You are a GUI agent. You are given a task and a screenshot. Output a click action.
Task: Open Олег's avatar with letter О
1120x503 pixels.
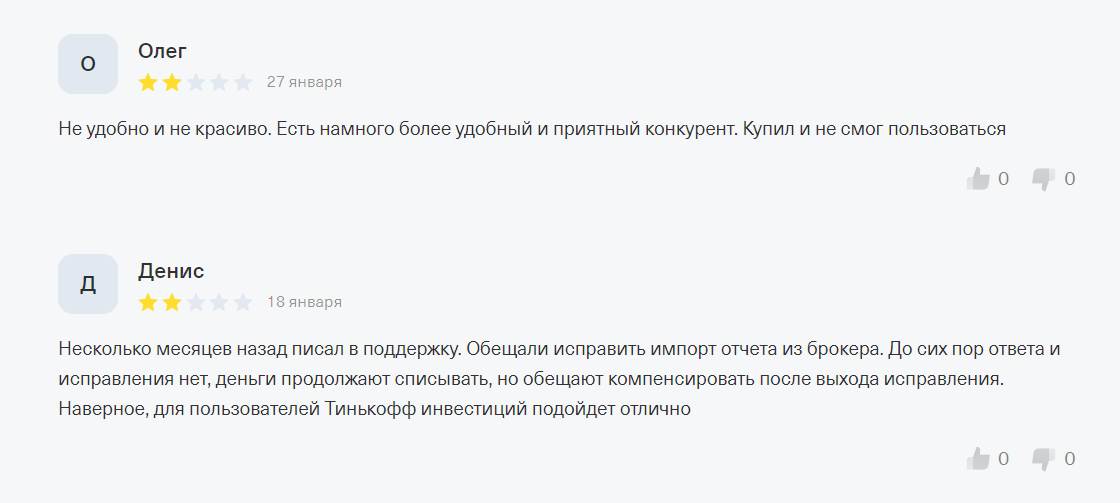coord(88,64)
